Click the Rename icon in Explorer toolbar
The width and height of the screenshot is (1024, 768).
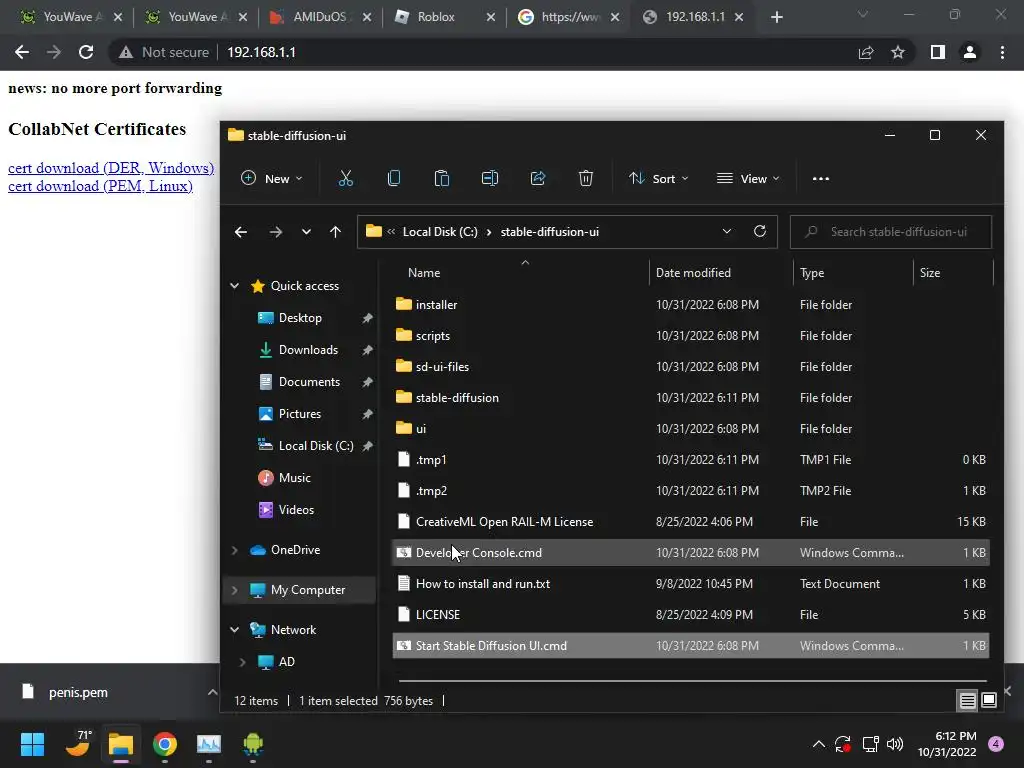tap(490, 178)
